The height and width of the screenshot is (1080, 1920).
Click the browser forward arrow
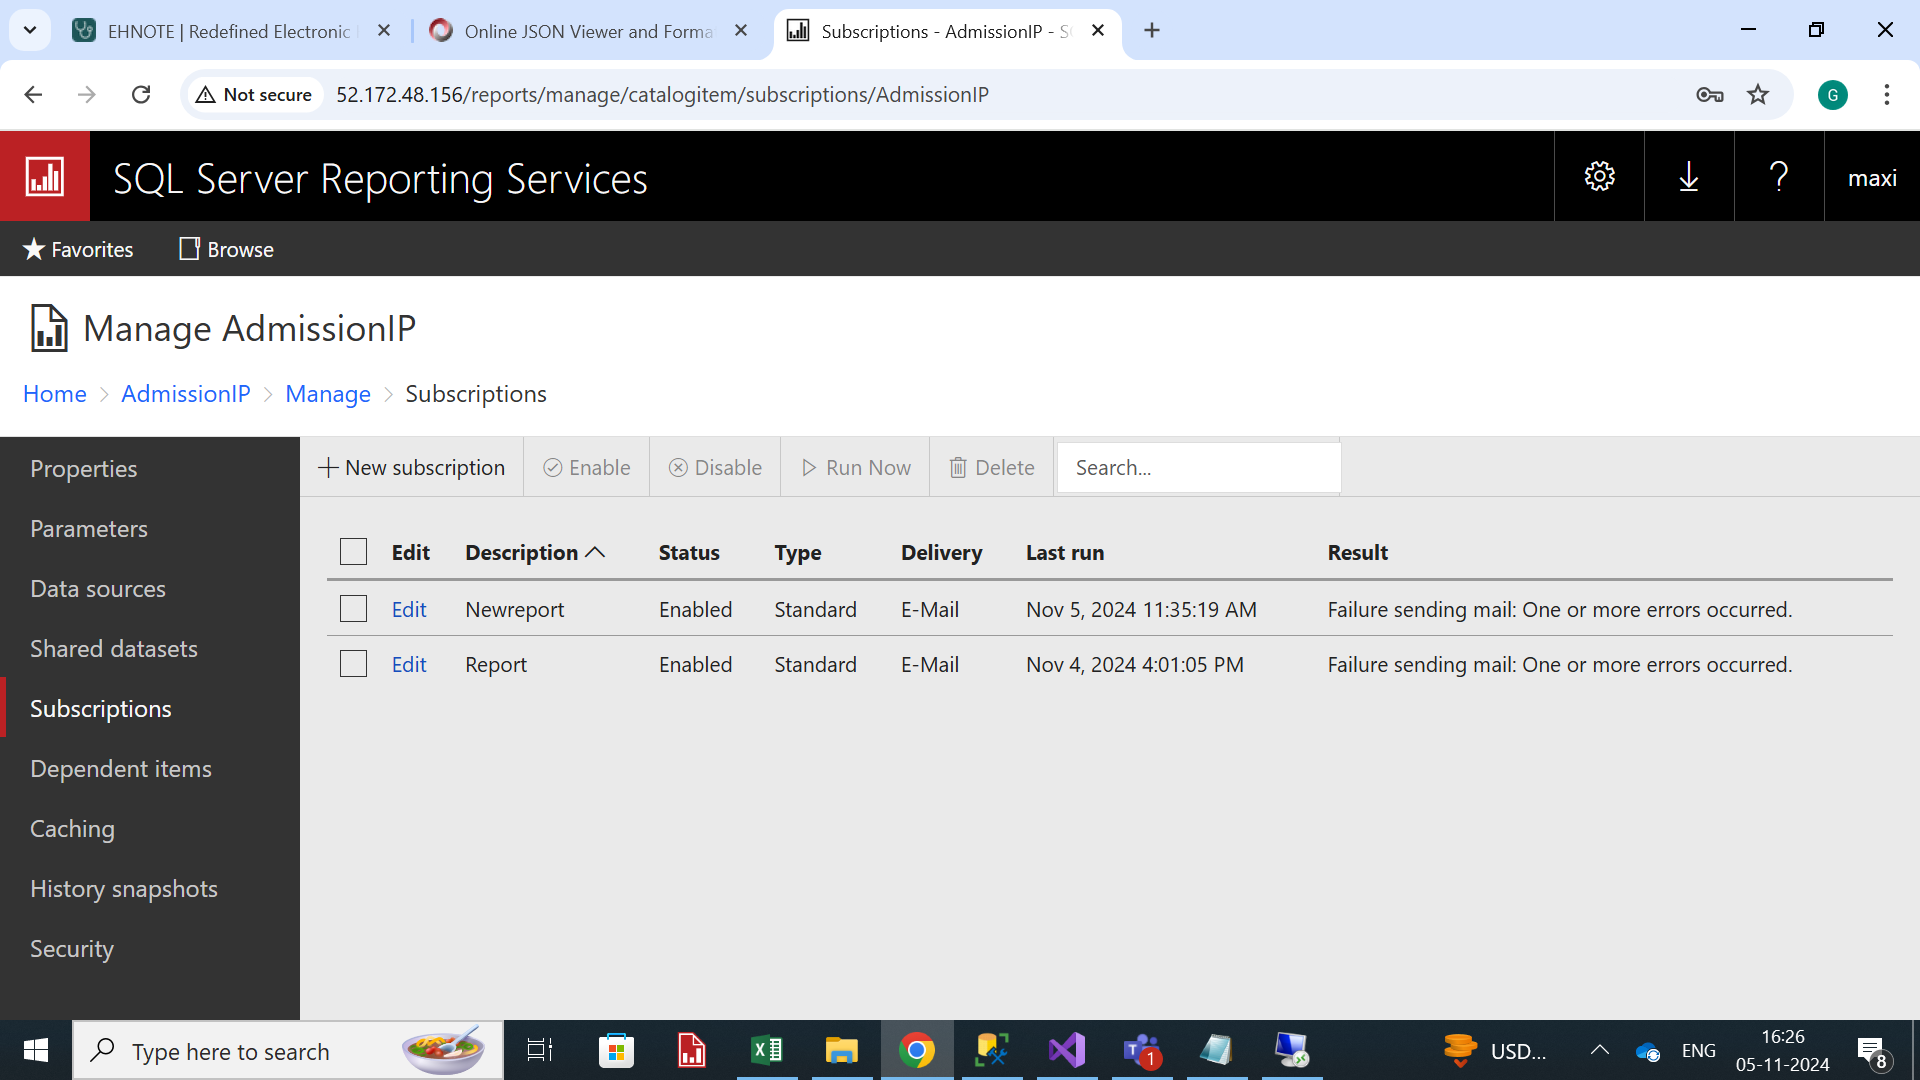(87, 94)
